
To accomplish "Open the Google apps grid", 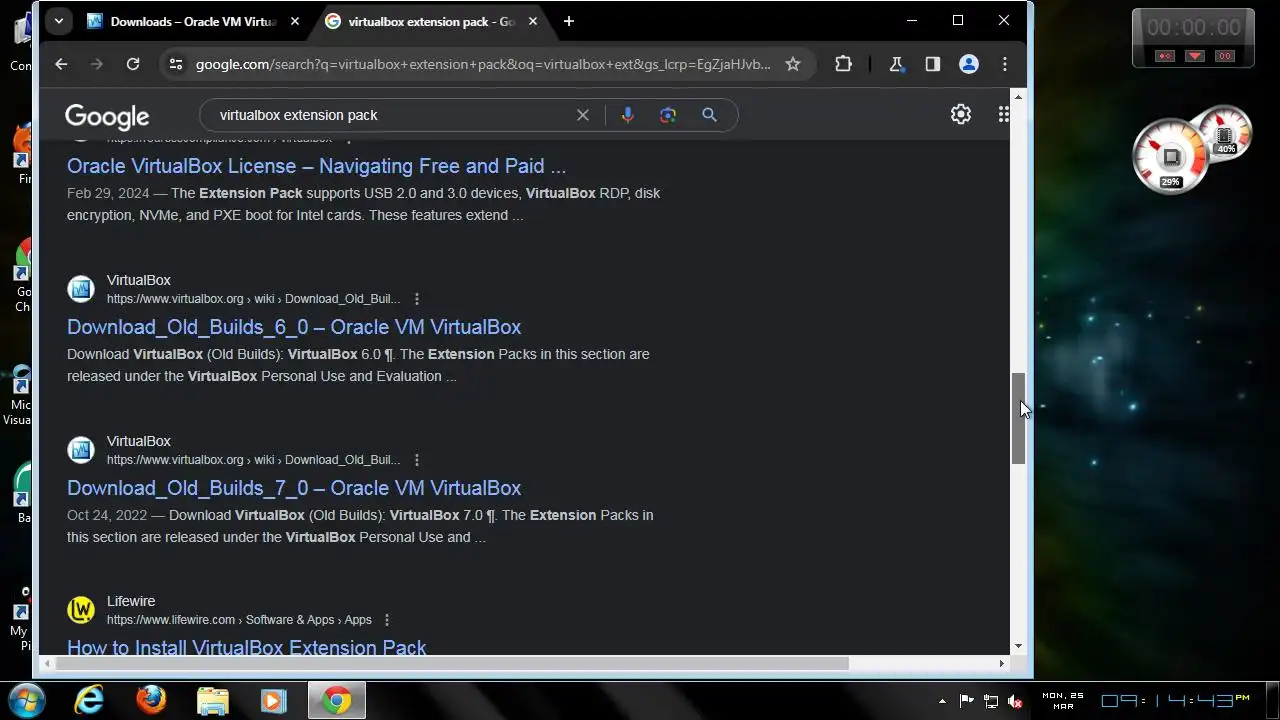I will (x=1003, y=115).
